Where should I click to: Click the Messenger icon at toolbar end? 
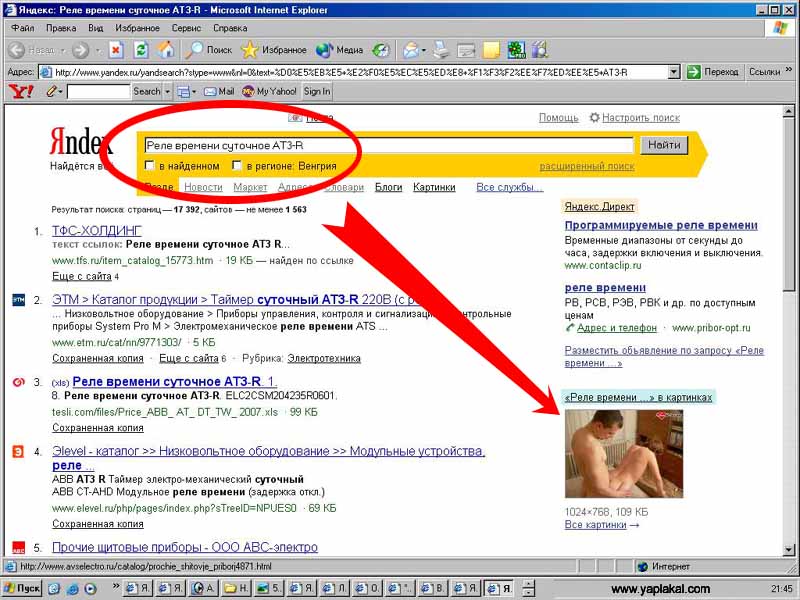(x=540, y=50)
